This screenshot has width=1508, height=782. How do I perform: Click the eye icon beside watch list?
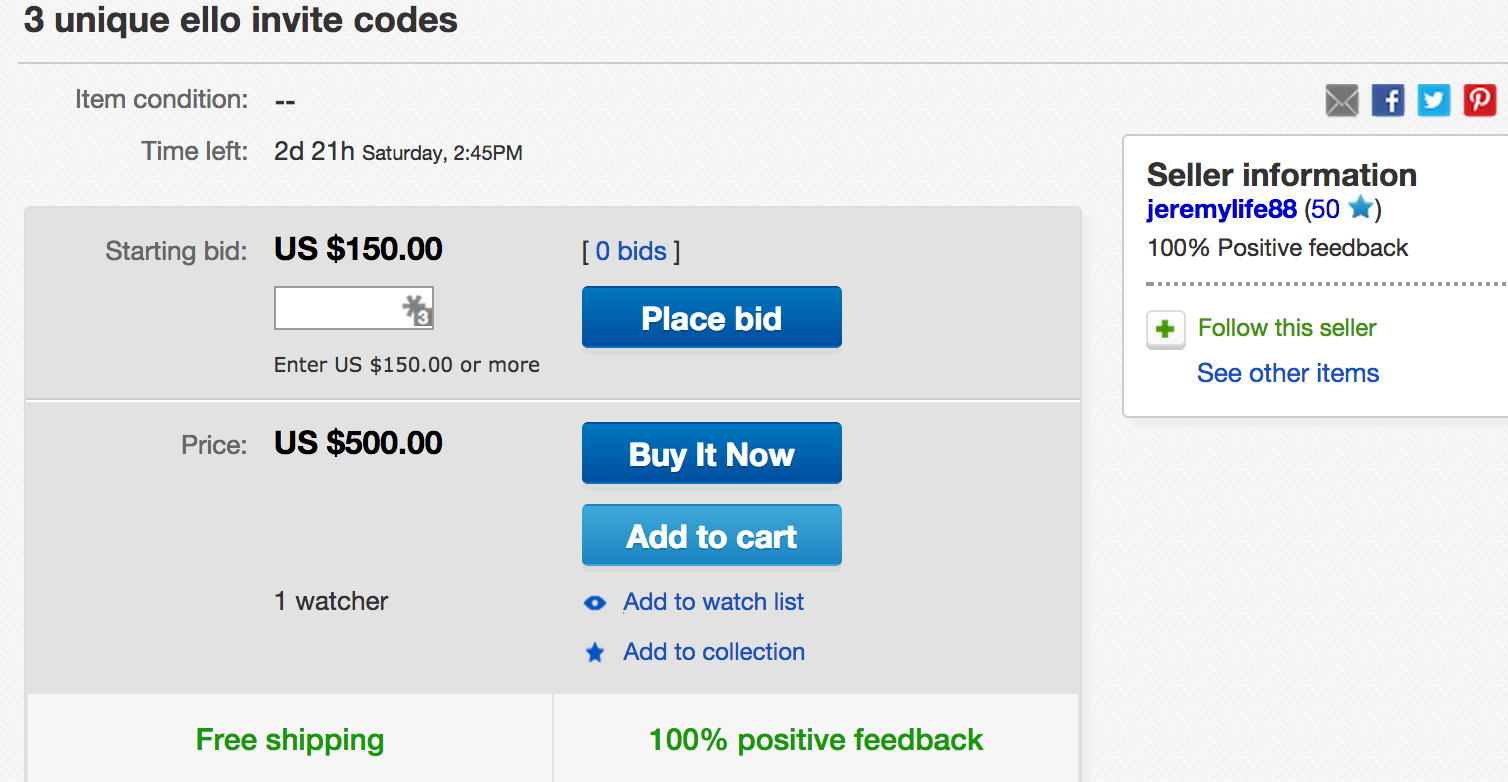(595, 603)
